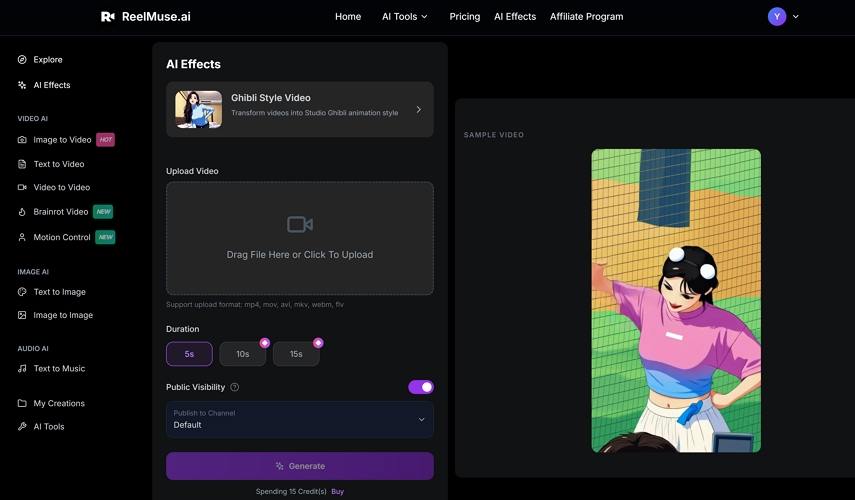Viewport: 855px width, 500px height.
Task: Click the Generate button
Action: coord(300,466)
